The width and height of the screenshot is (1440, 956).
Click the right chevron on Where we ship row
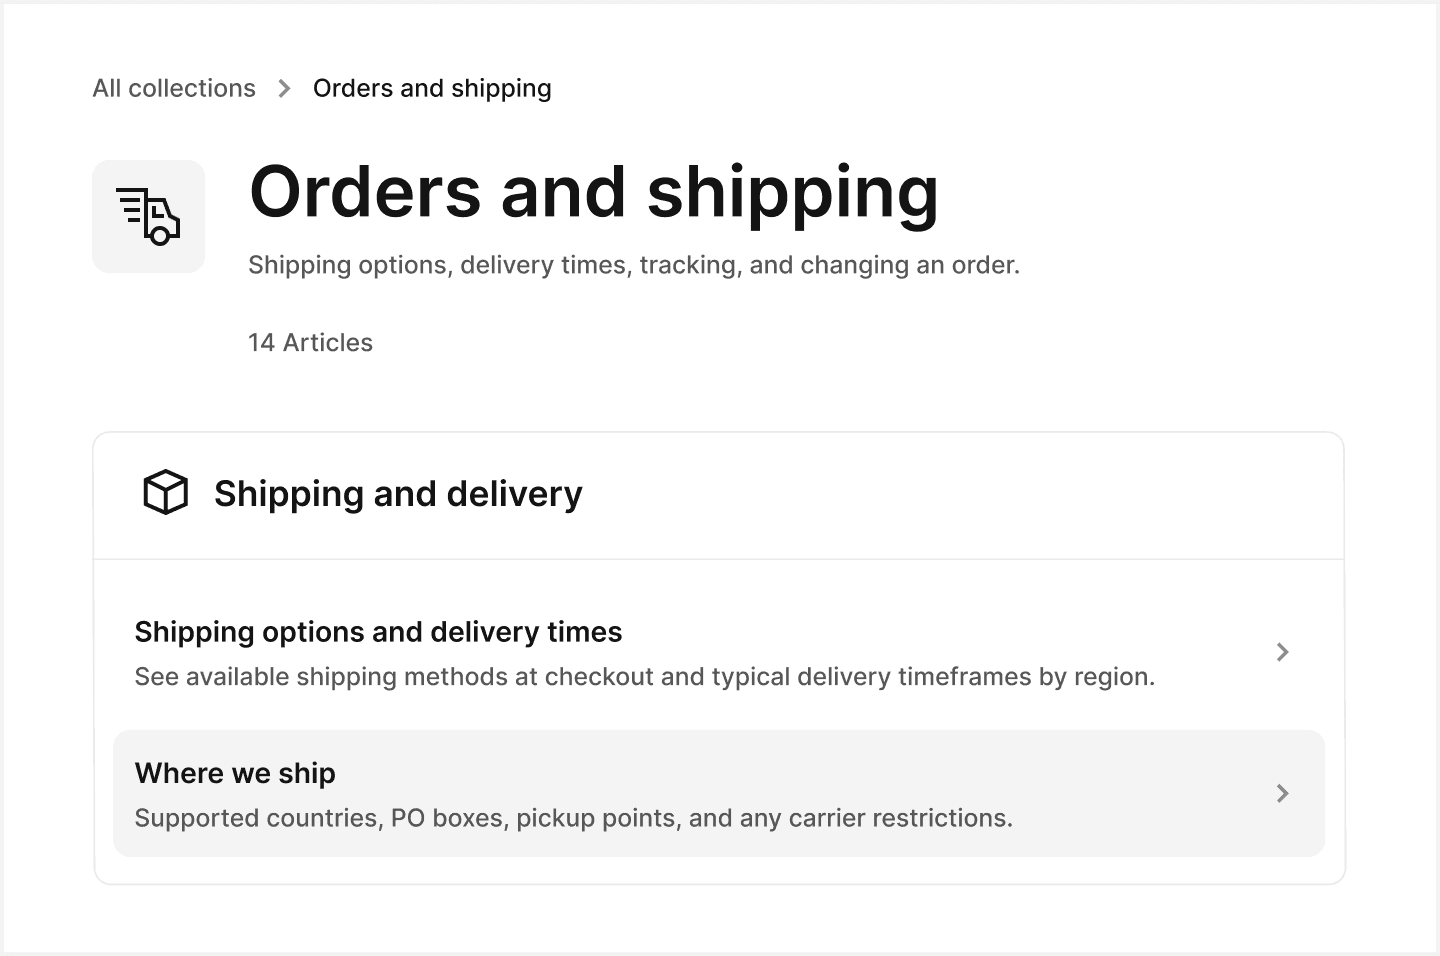1283,793
